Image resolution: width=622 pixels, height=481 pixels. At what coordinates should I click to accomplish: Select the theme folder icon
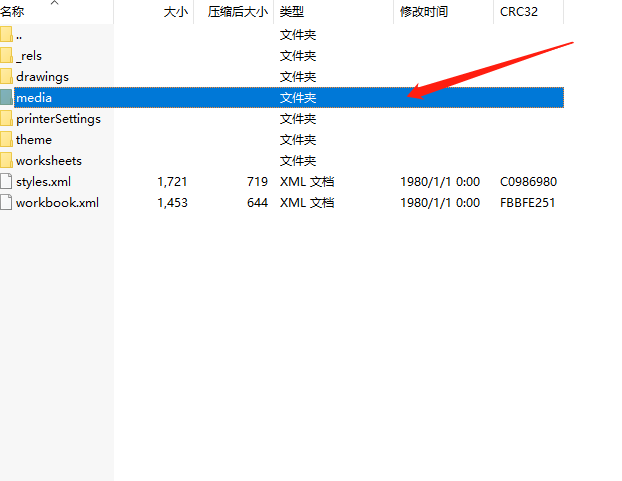pyautogui.click(x=6, y=140)
